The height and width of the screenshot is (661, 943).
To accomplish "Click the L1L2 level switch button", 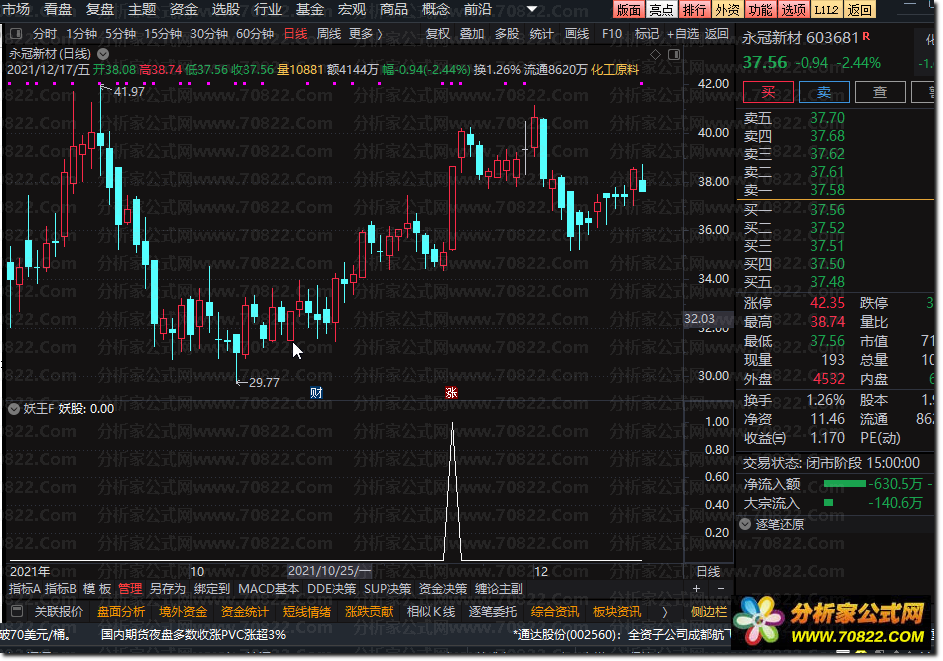I will (826, 10).
